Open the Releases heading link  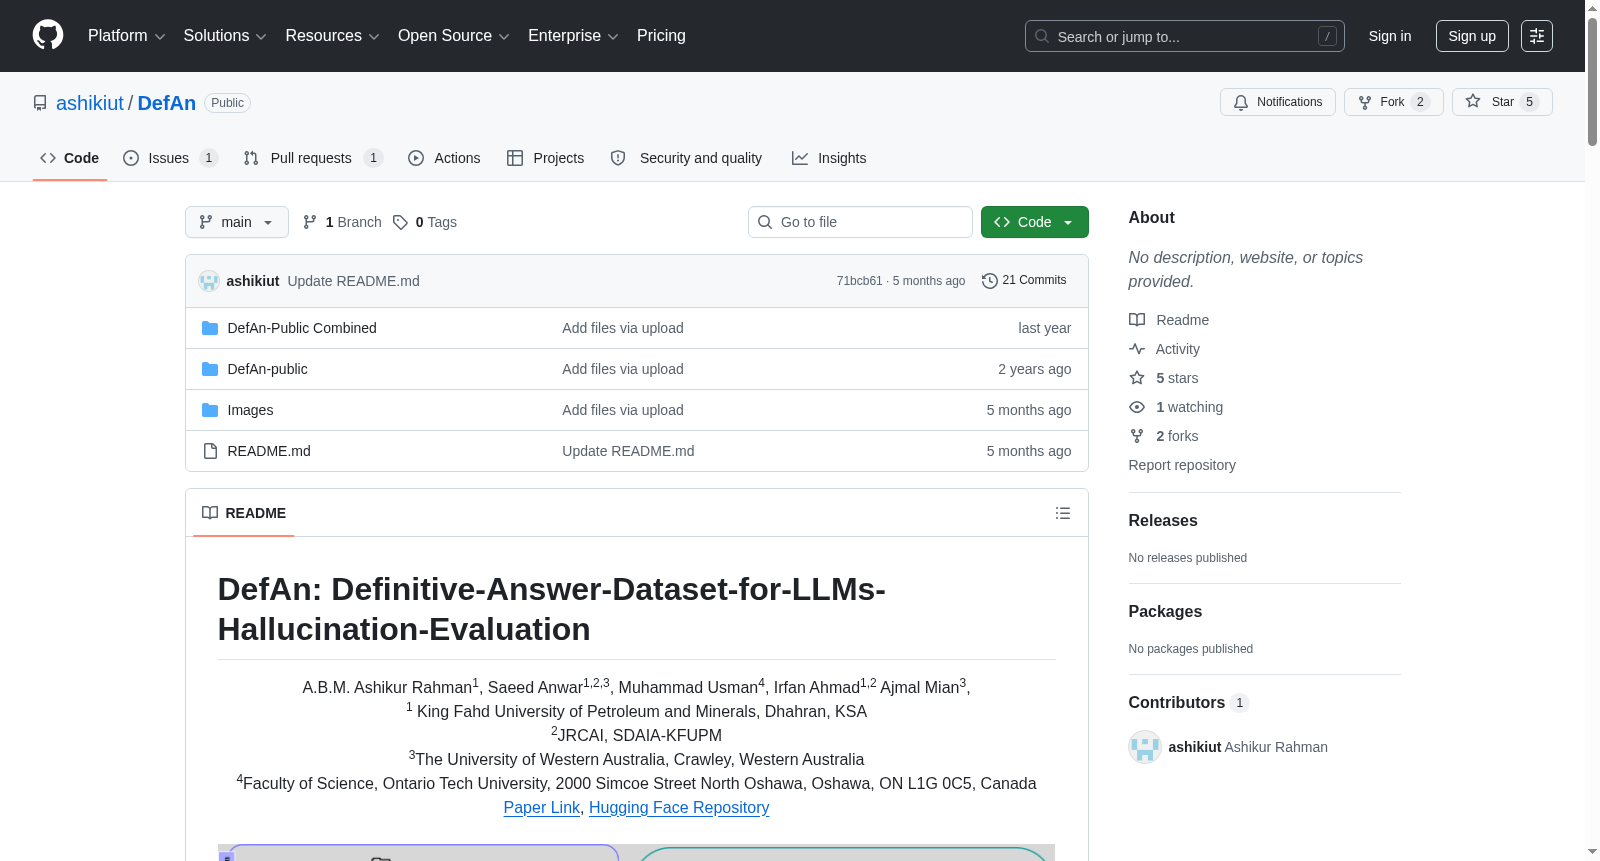tap(1163, 521)
